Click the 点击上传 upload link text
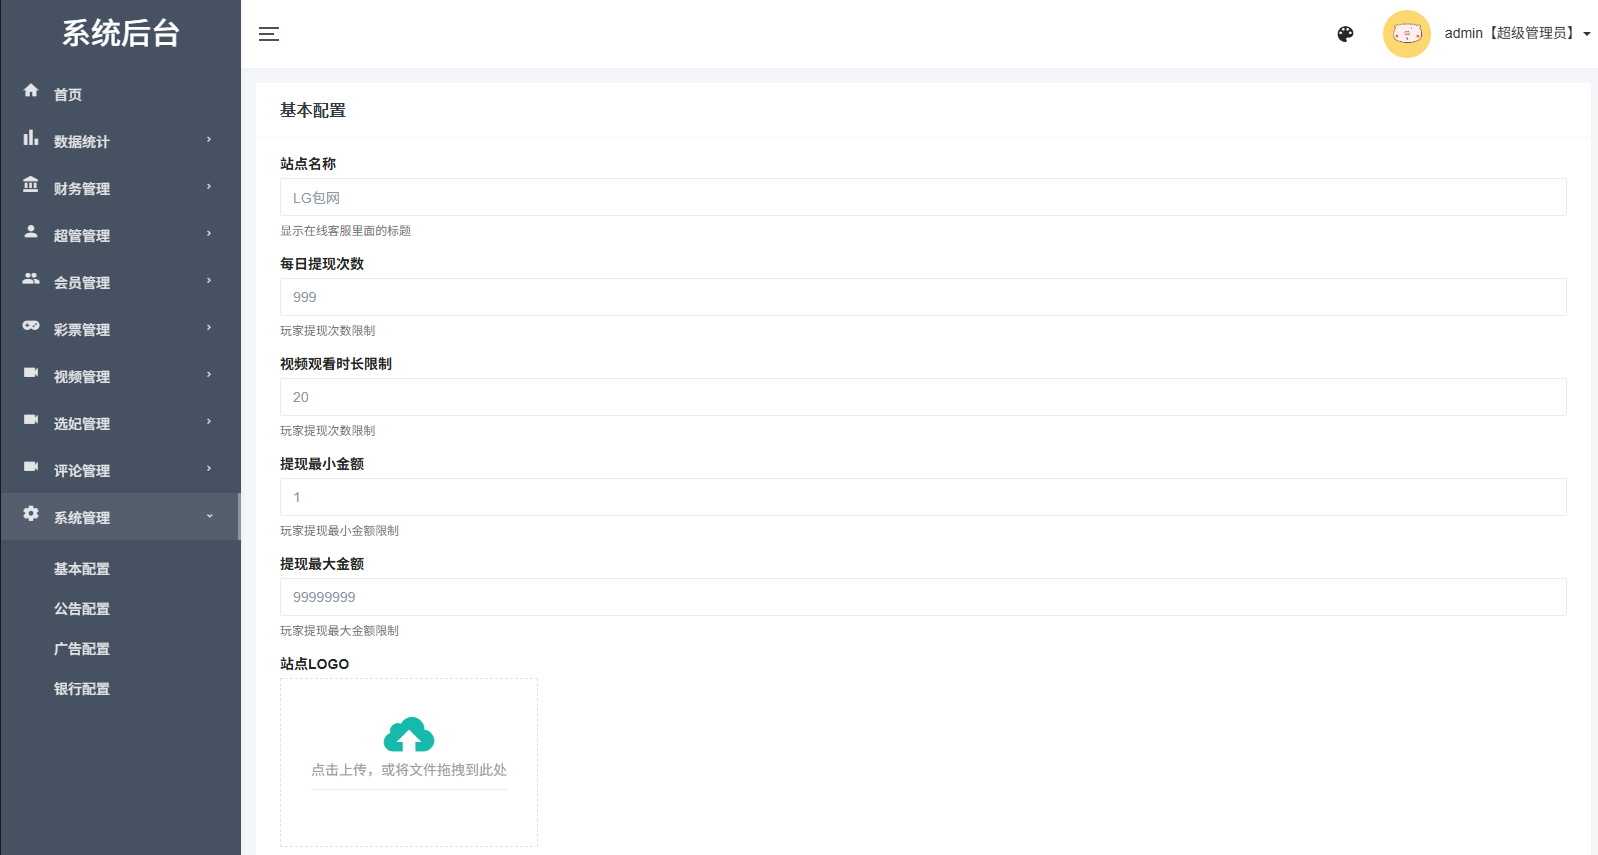Image resolution: width=1598 pixels, height=855 pixels. pos(340,770)
